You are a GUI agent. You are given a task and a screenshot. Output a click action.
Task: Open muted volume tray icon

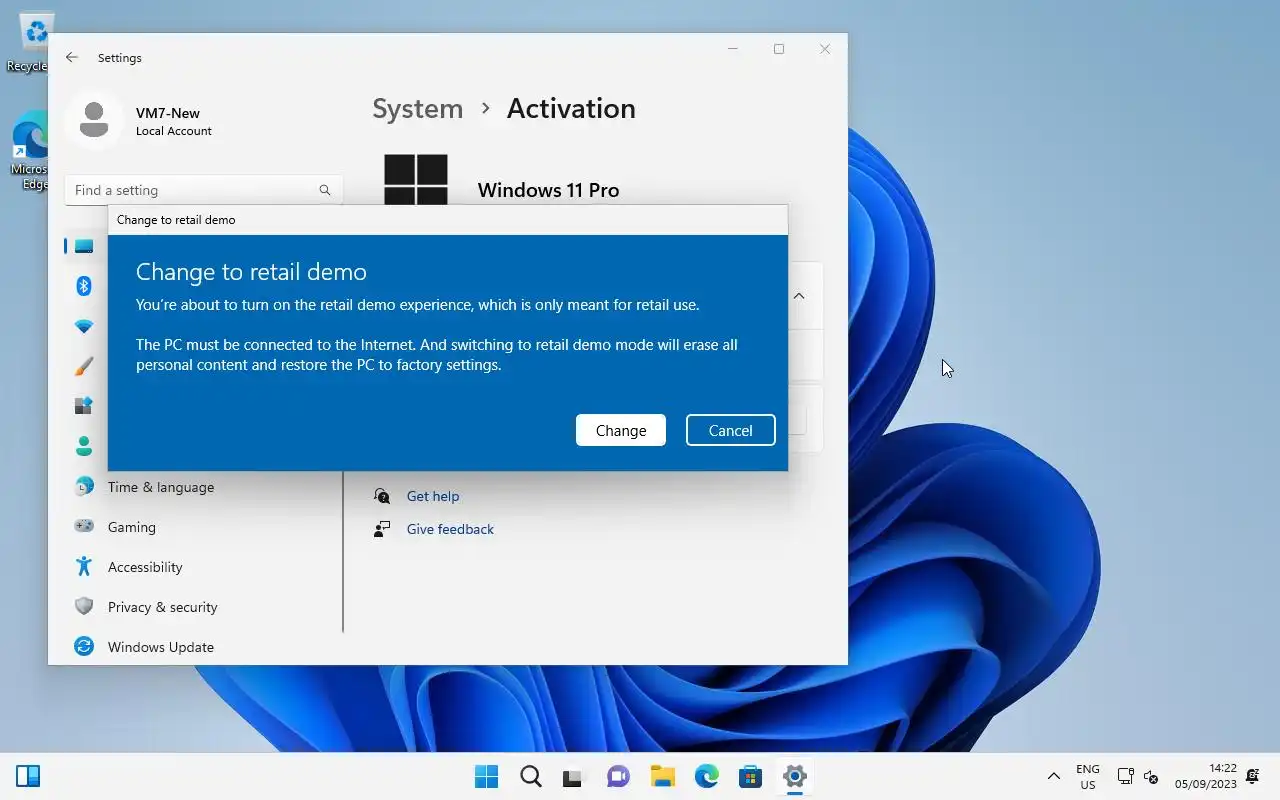(1151, 777)
